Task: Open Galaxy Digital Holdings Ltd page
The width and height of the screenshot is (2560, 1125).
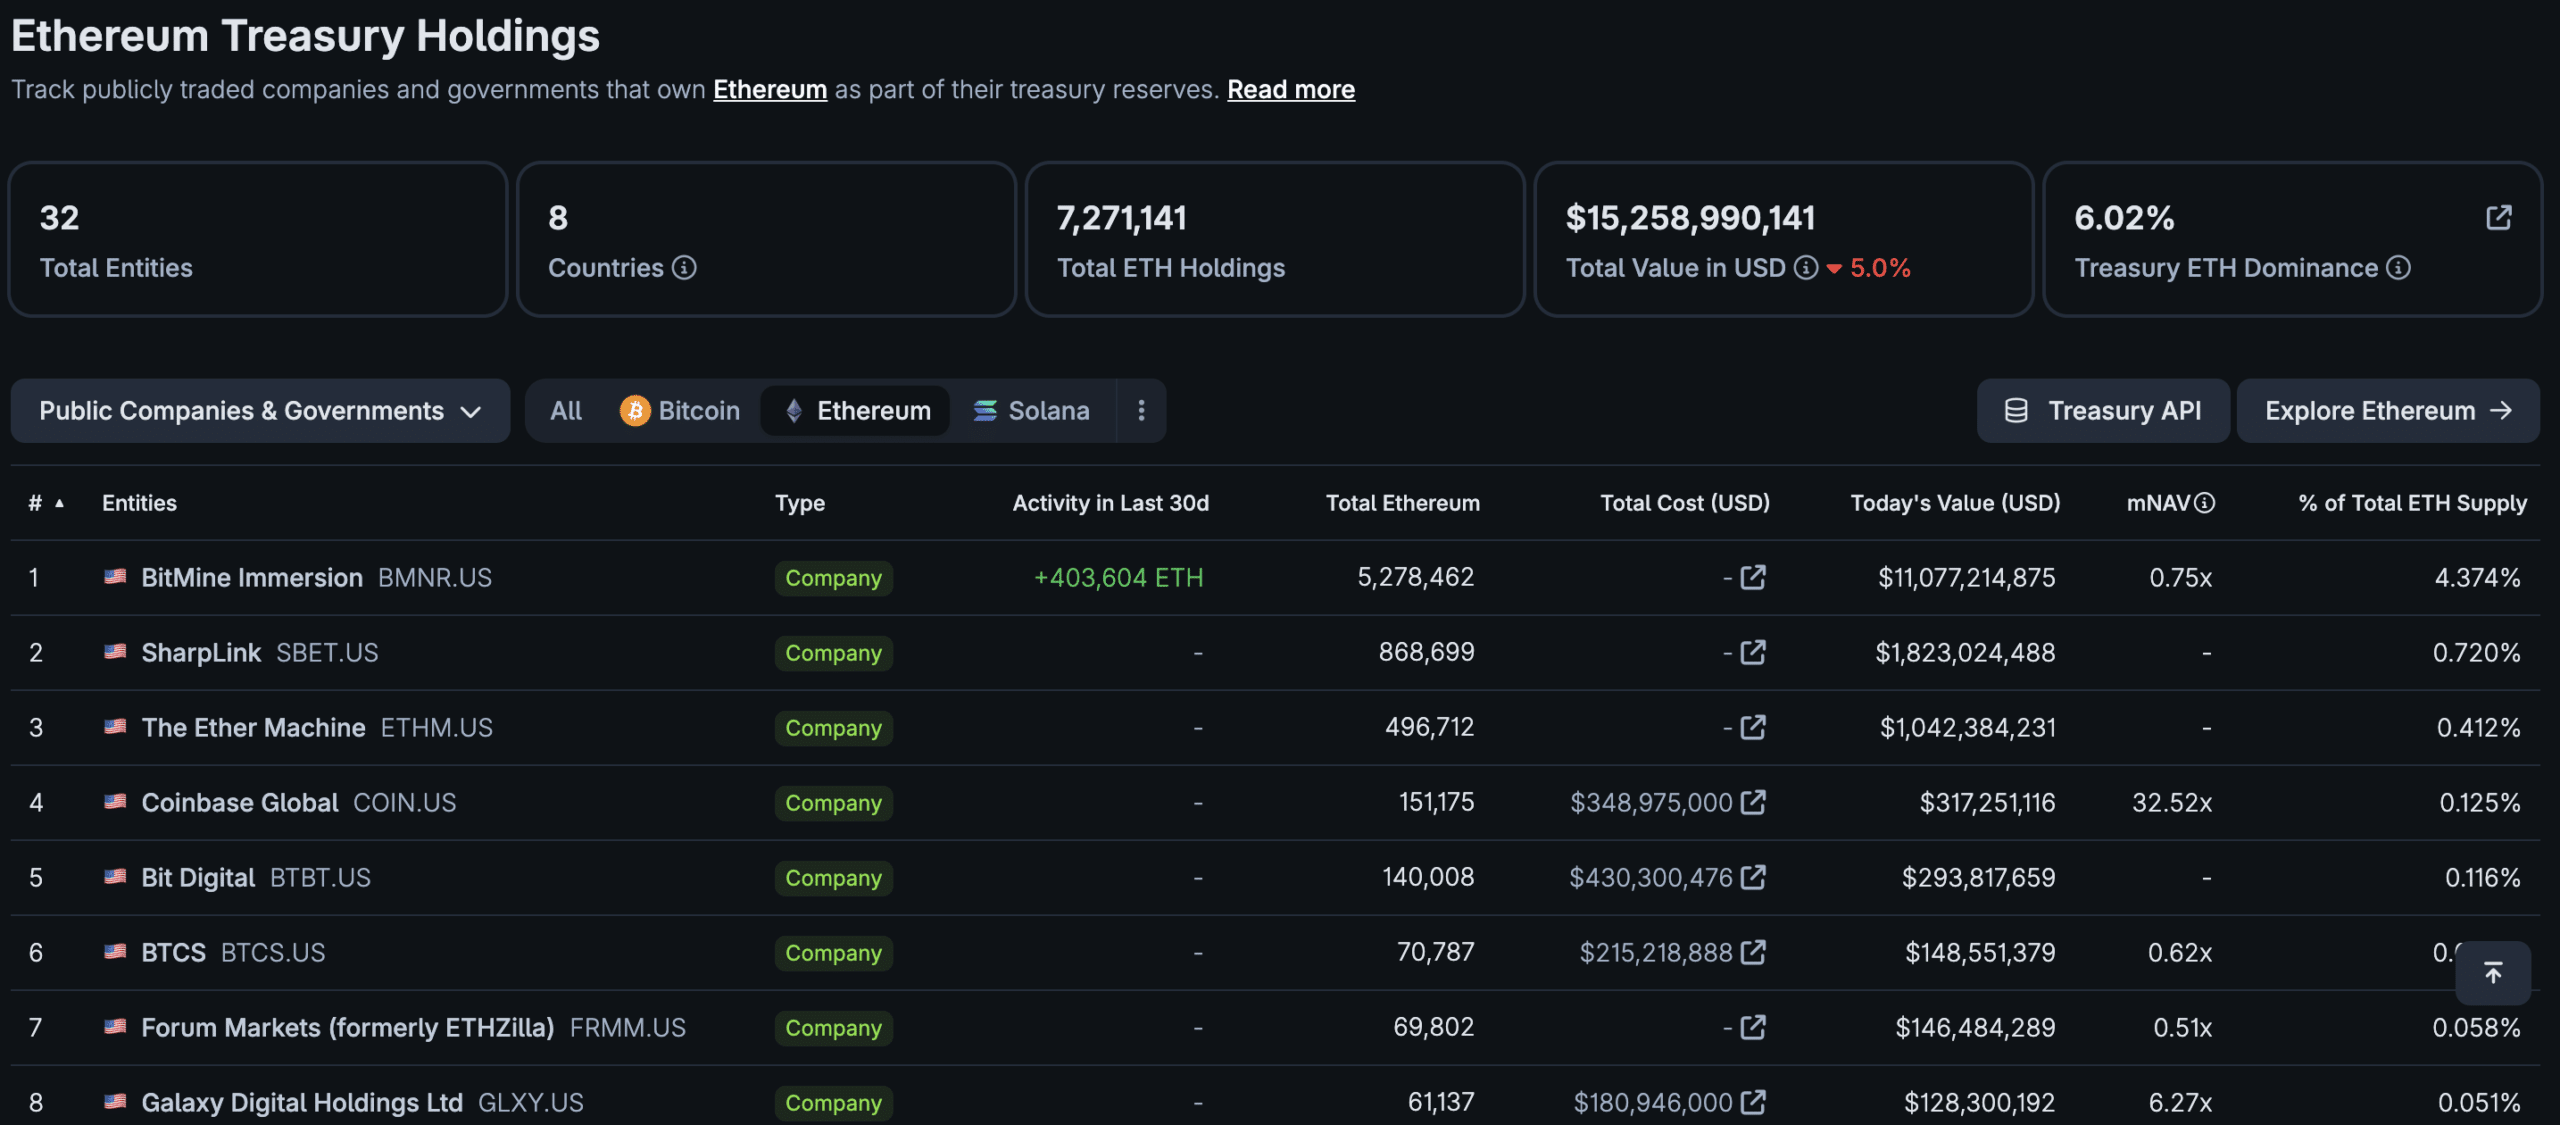Action: click(302, 1102)
